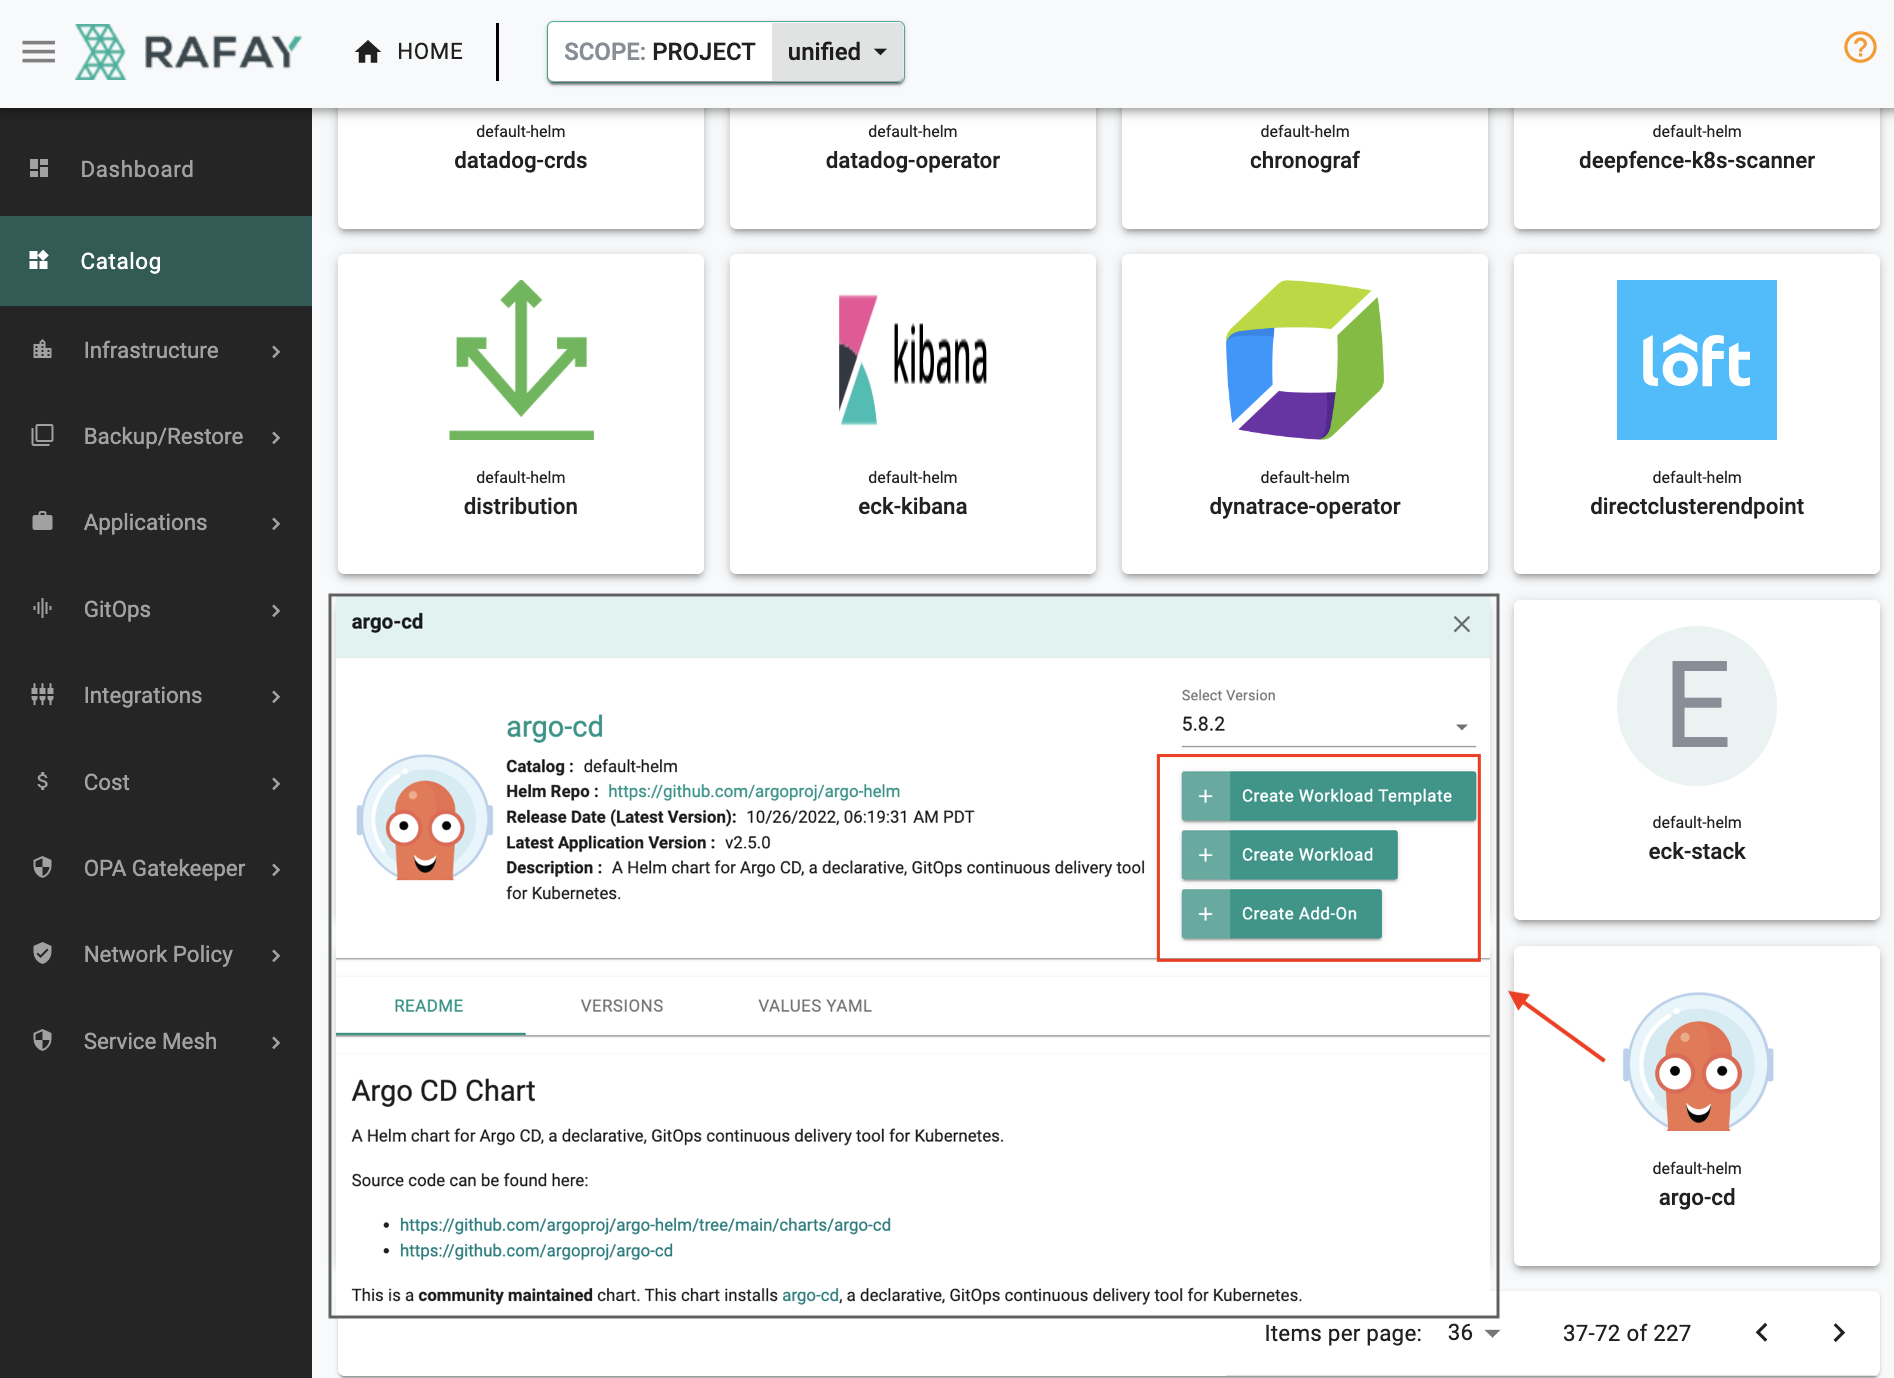Click Create Workload Template button
This screenshot has height=1378, width=1894.
1328,796
